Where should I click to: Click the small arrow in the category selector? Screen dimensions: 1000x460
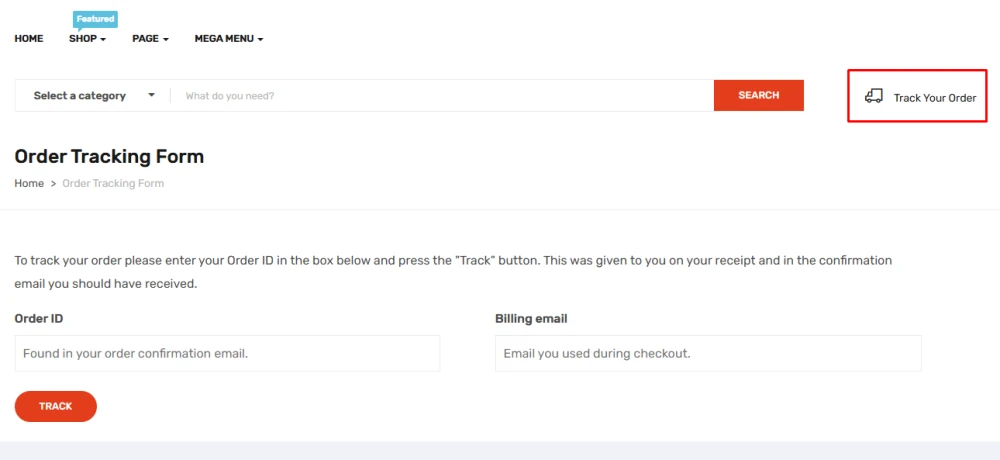pyautogui.click(x=152, y=96)
